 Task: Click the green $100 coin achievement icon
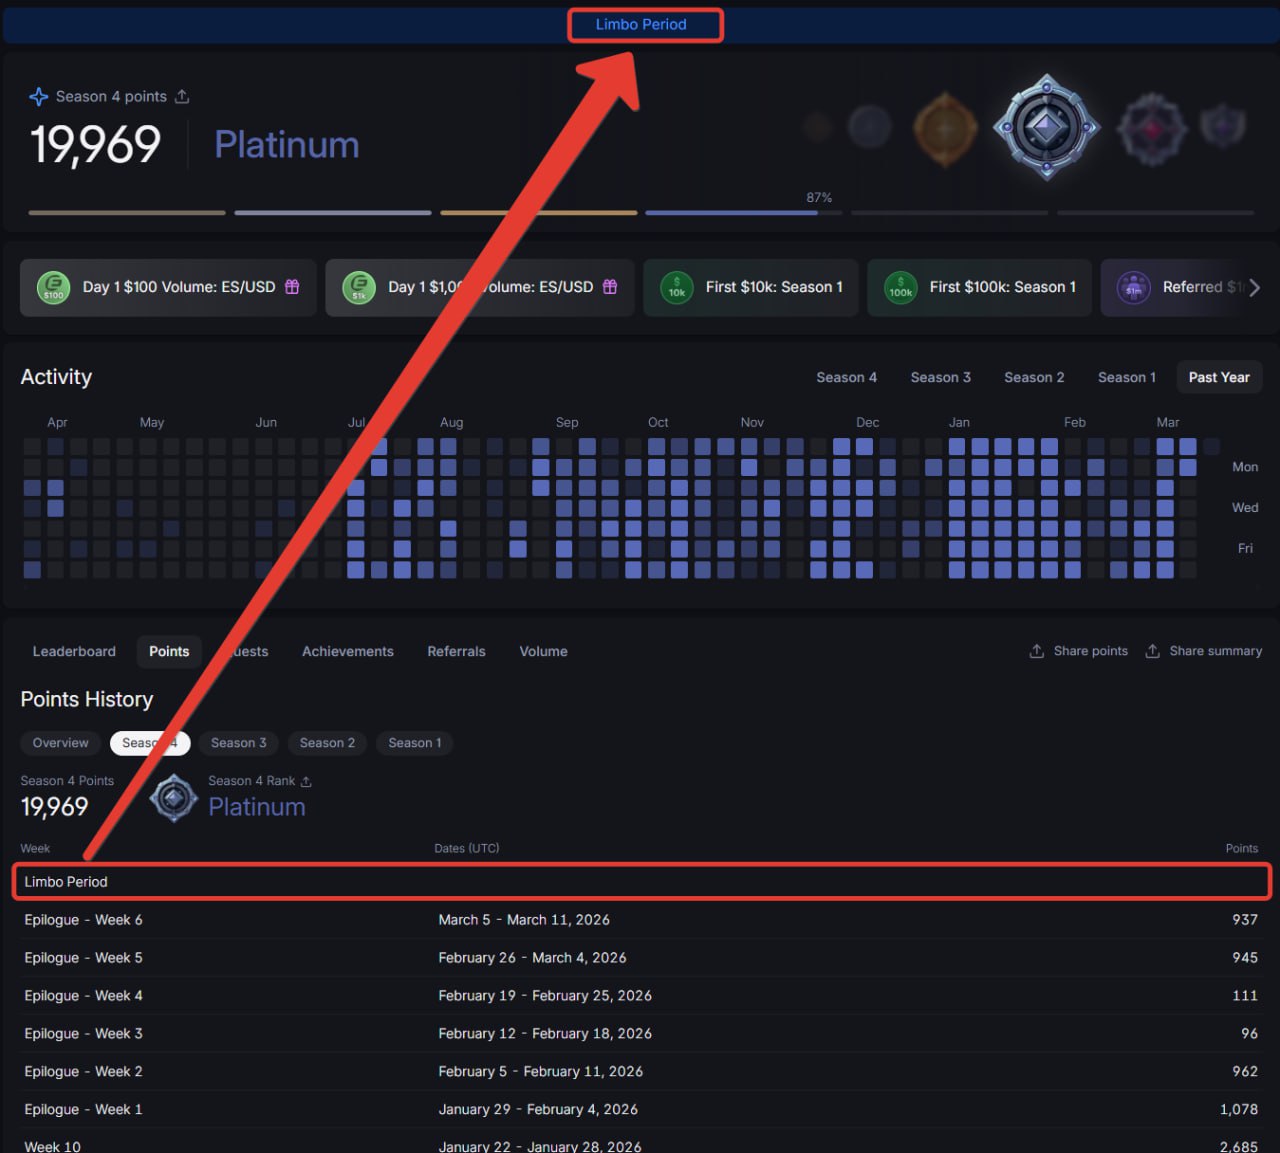click(53, 288)
